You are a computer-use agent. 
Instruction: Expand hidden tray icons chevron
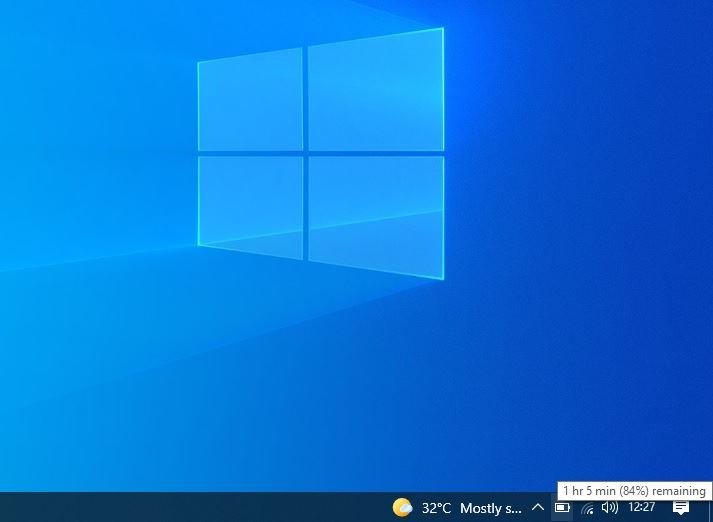click(538, 507)
